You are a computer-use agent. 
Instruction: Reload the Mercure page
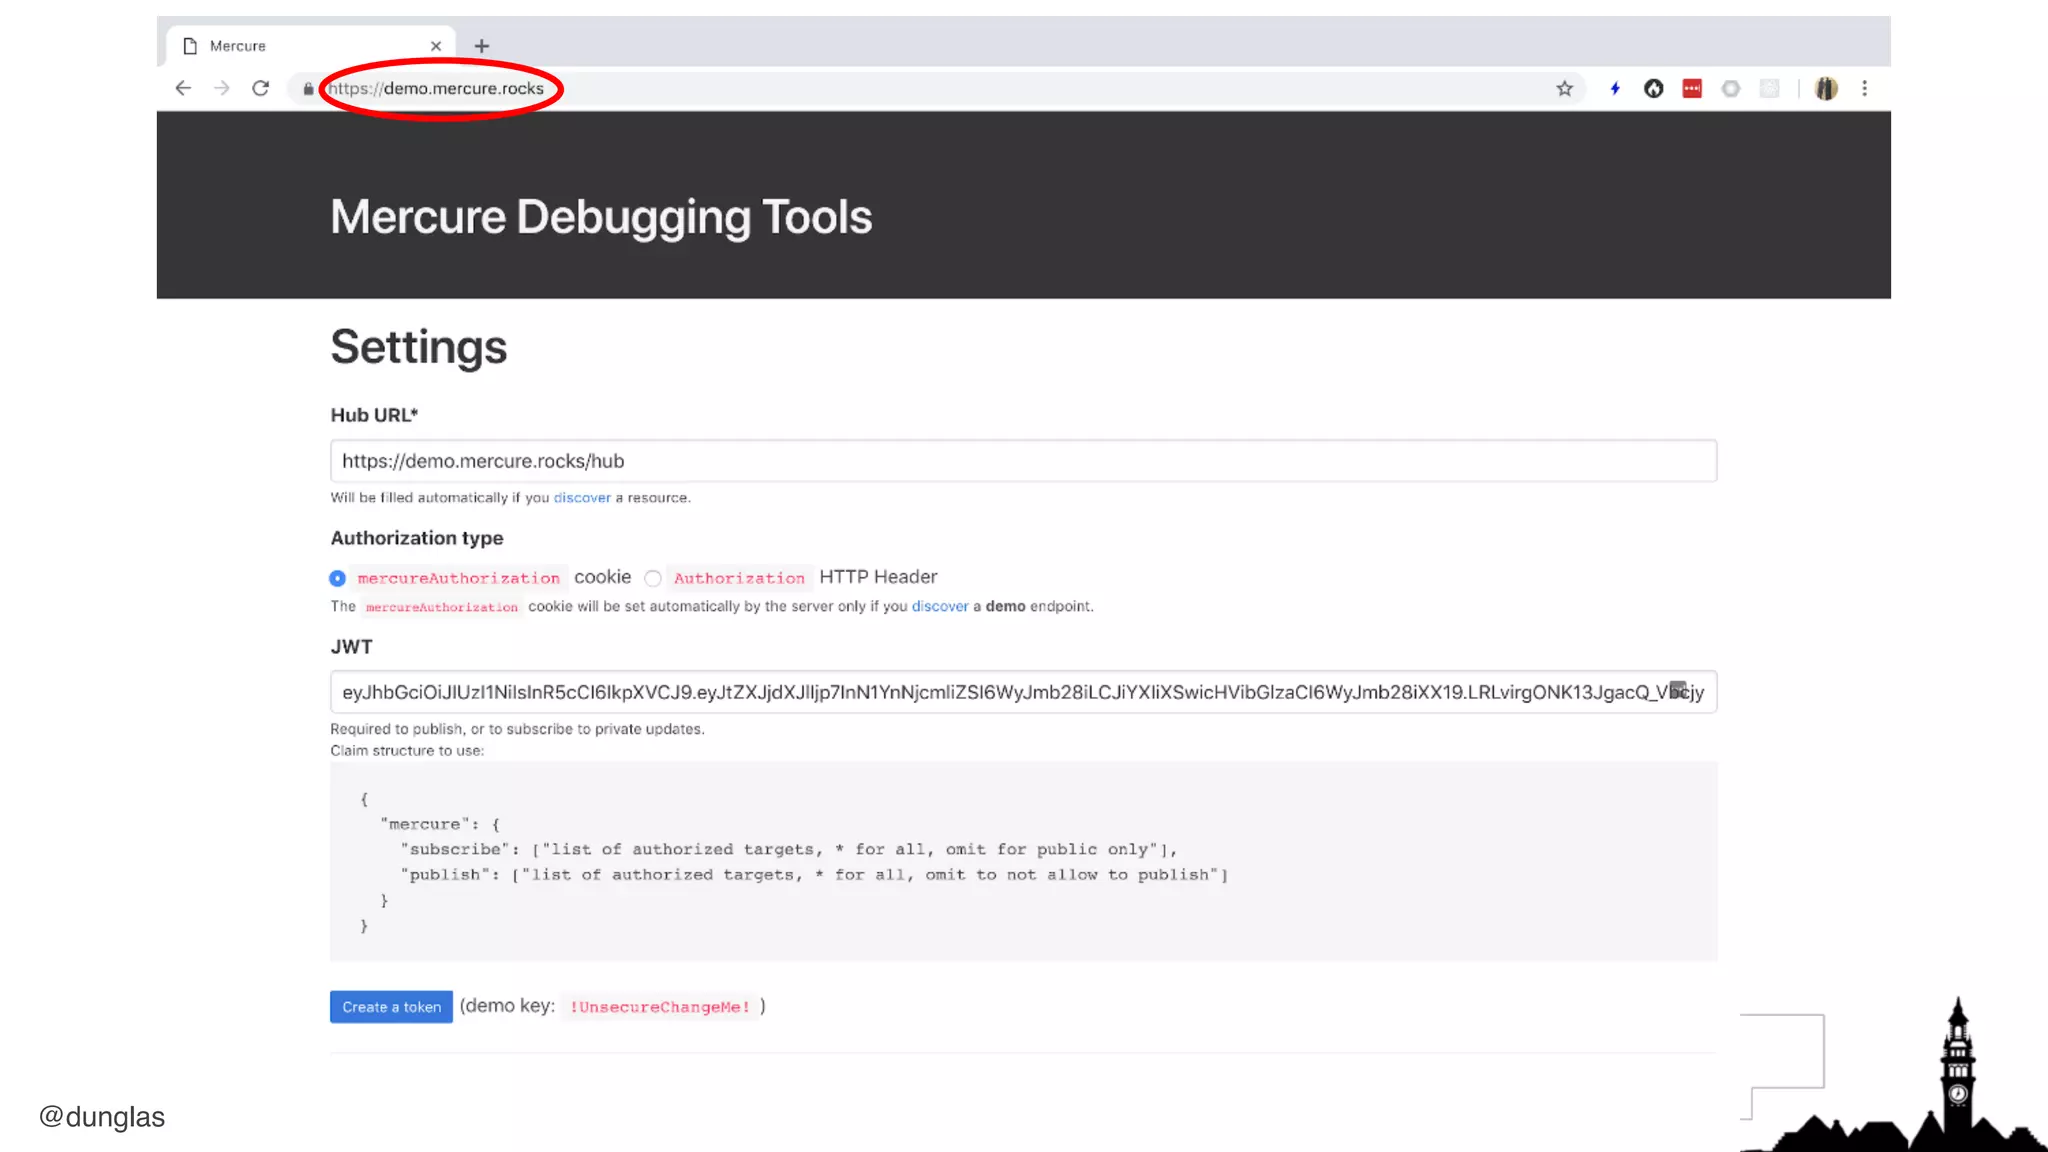(x=260, y=88)
